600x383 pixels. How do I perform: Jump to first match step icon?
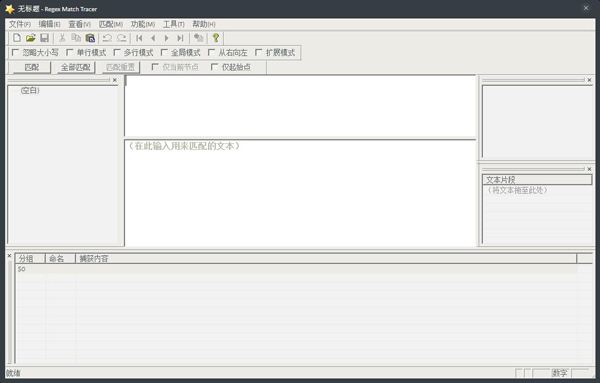coord(139,38)
